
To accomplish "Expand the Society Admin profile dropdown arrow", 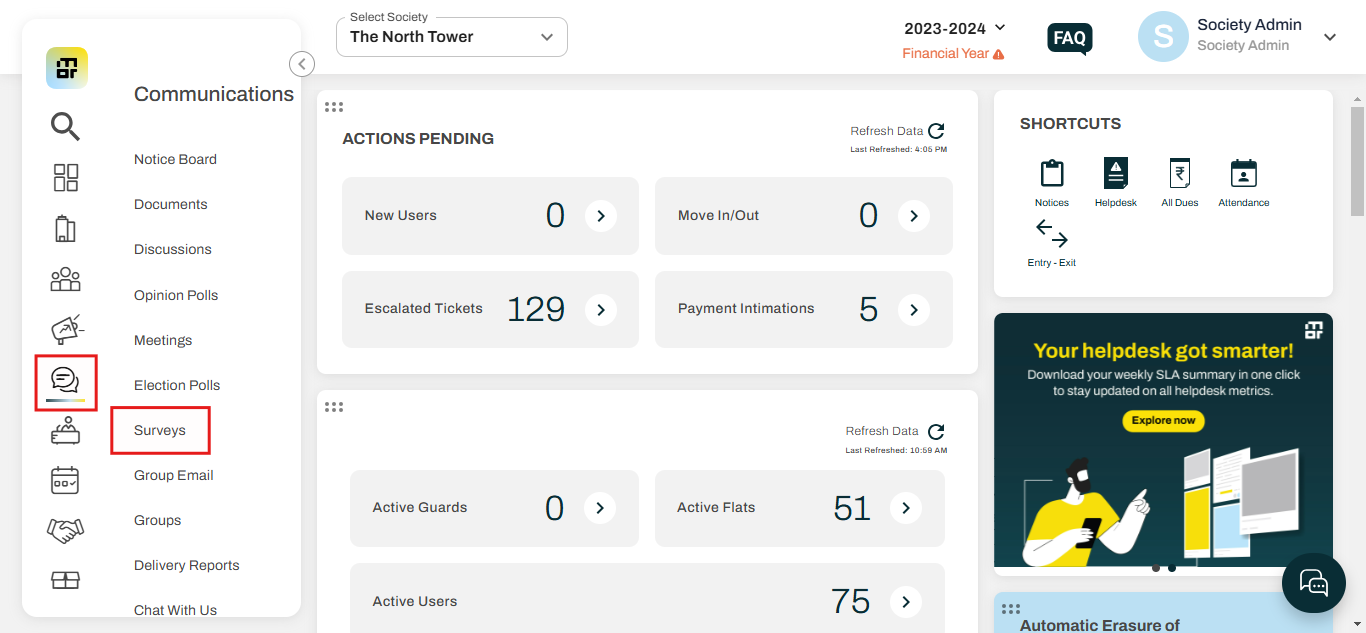I will 1330,37.
